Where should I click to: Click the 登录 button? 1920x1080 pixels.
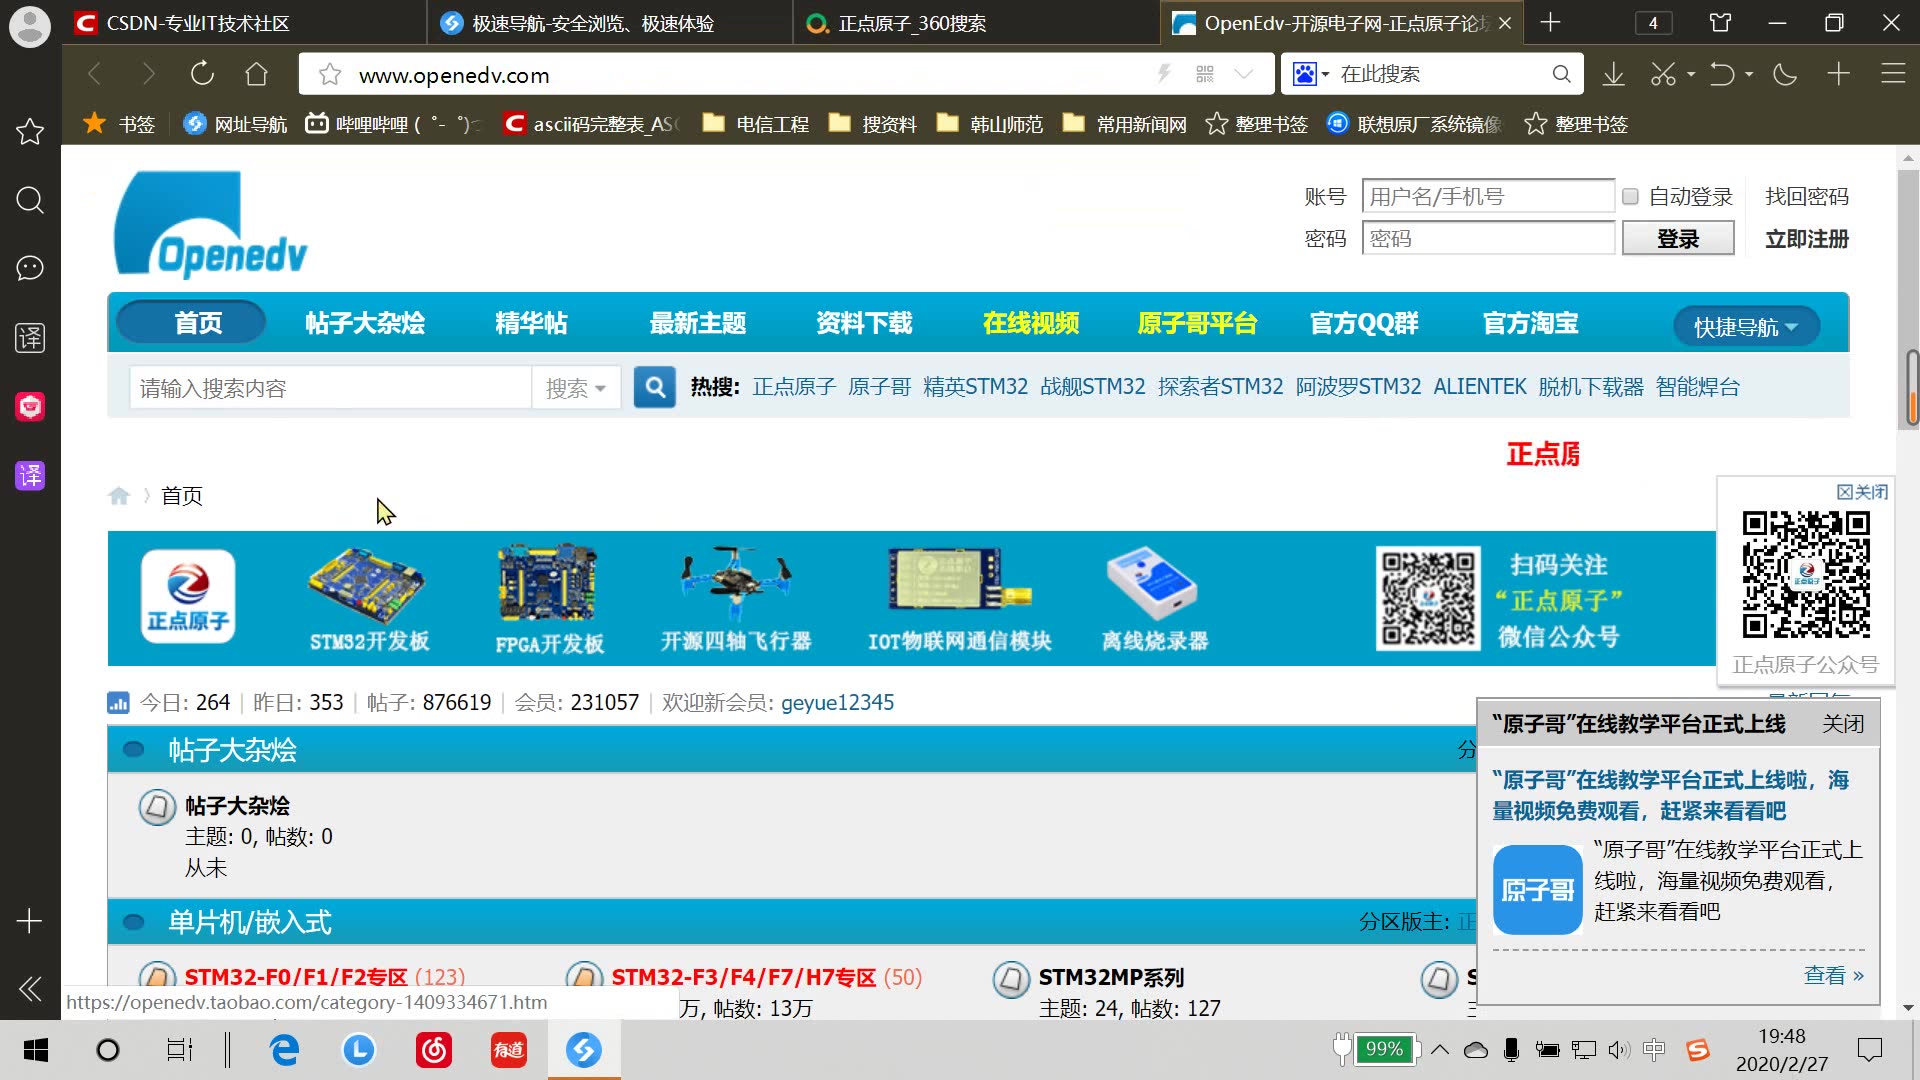1678,238
